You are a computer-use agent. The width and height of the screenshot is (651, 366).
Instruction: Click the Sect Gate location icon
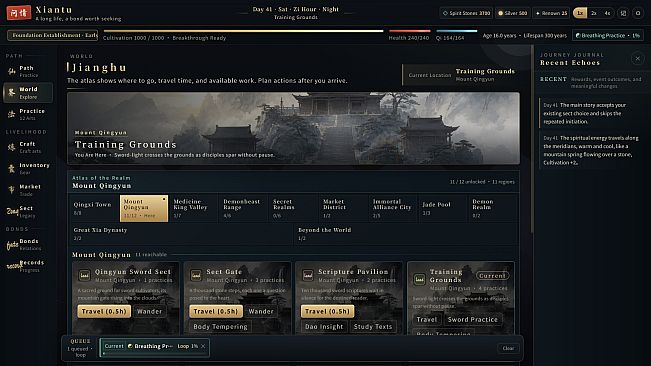tap(196, 275)
